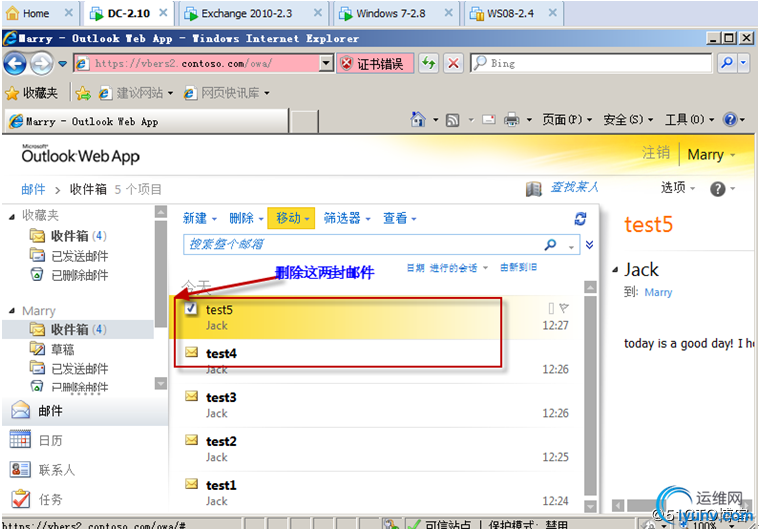Viewport: 759px width, 532px height.
Task: Click the read mail toolbar icon
Action: tap(489, 120)
